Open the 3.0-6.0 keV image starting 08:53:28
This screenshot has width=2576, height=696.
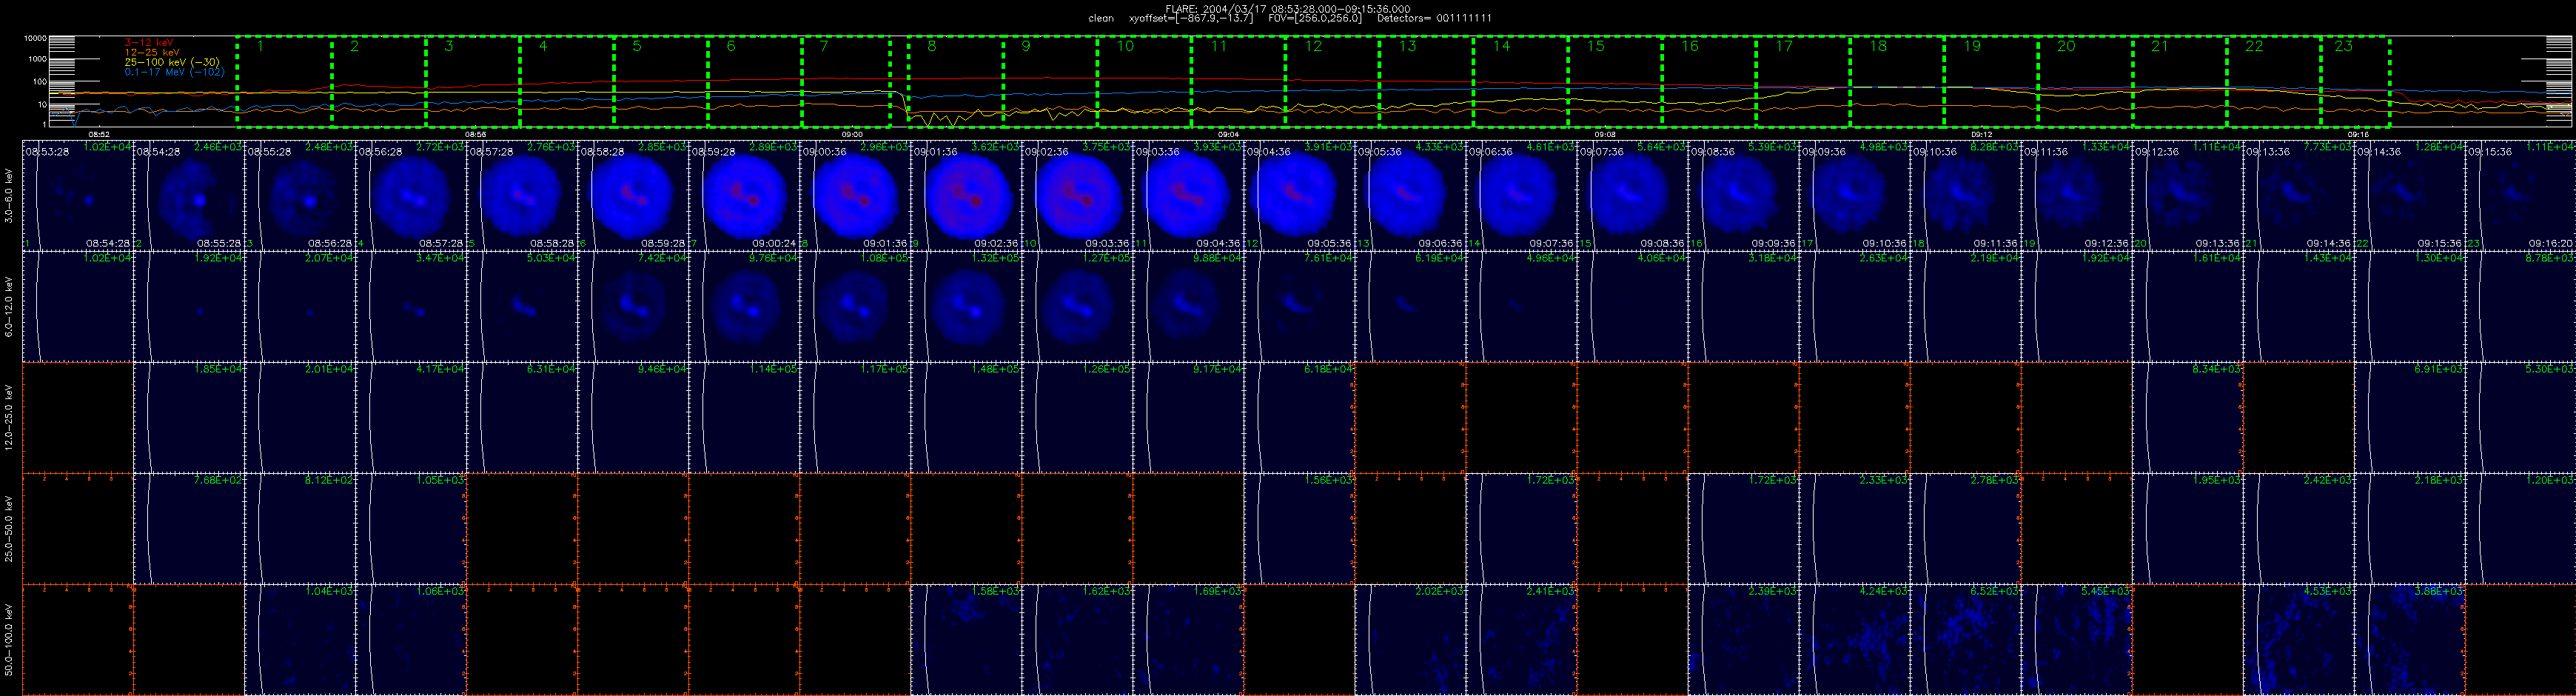[x=78, y=195]
